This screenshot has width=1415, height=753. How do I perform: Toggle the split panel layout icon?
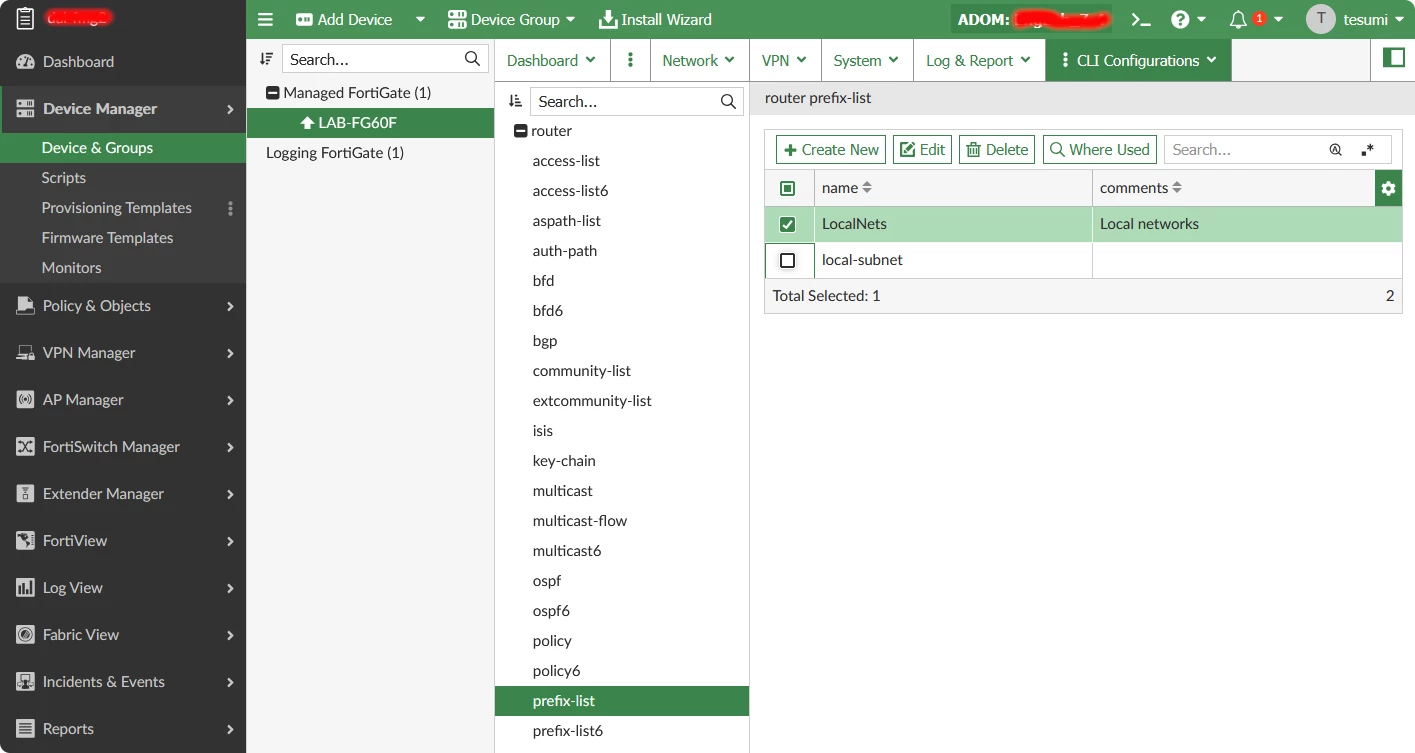(1393, 58)
